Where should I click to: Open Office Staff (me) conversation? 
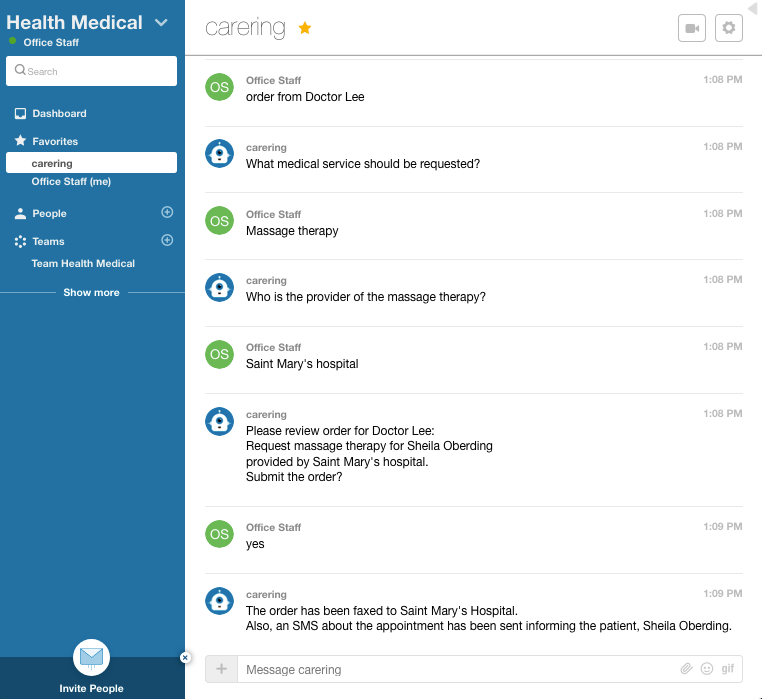point(71,181)
